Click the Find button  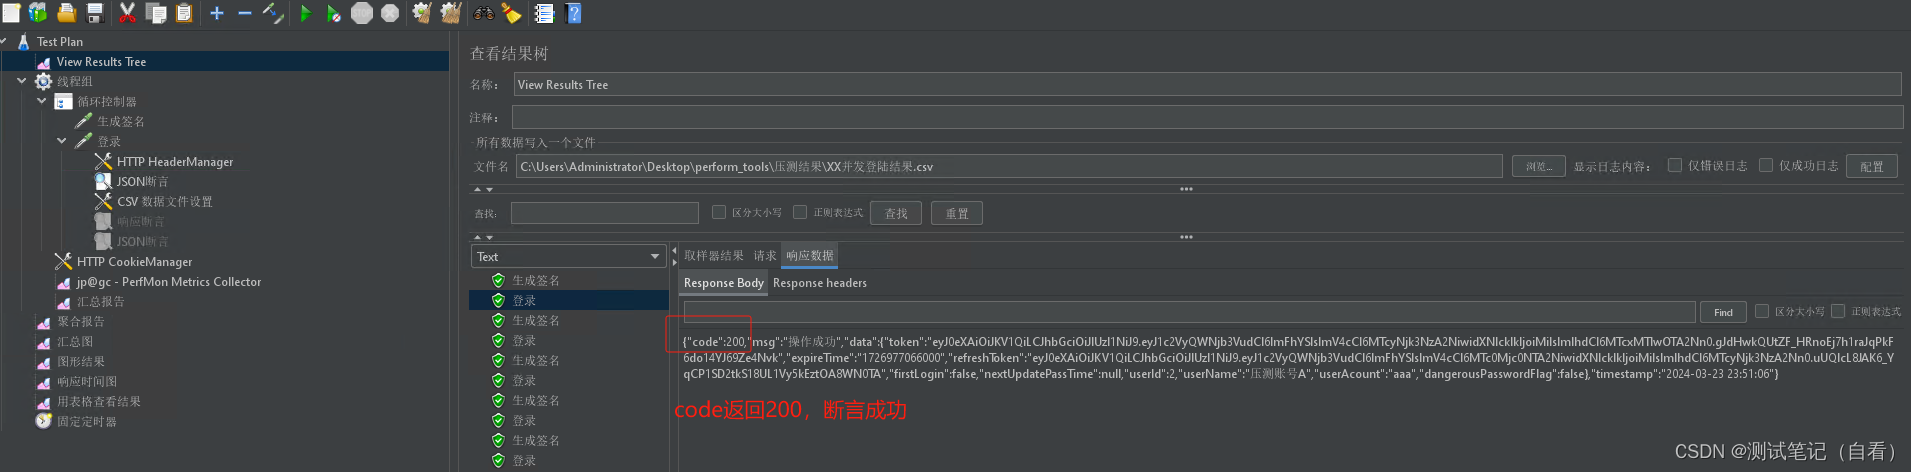coord(1723,312)
